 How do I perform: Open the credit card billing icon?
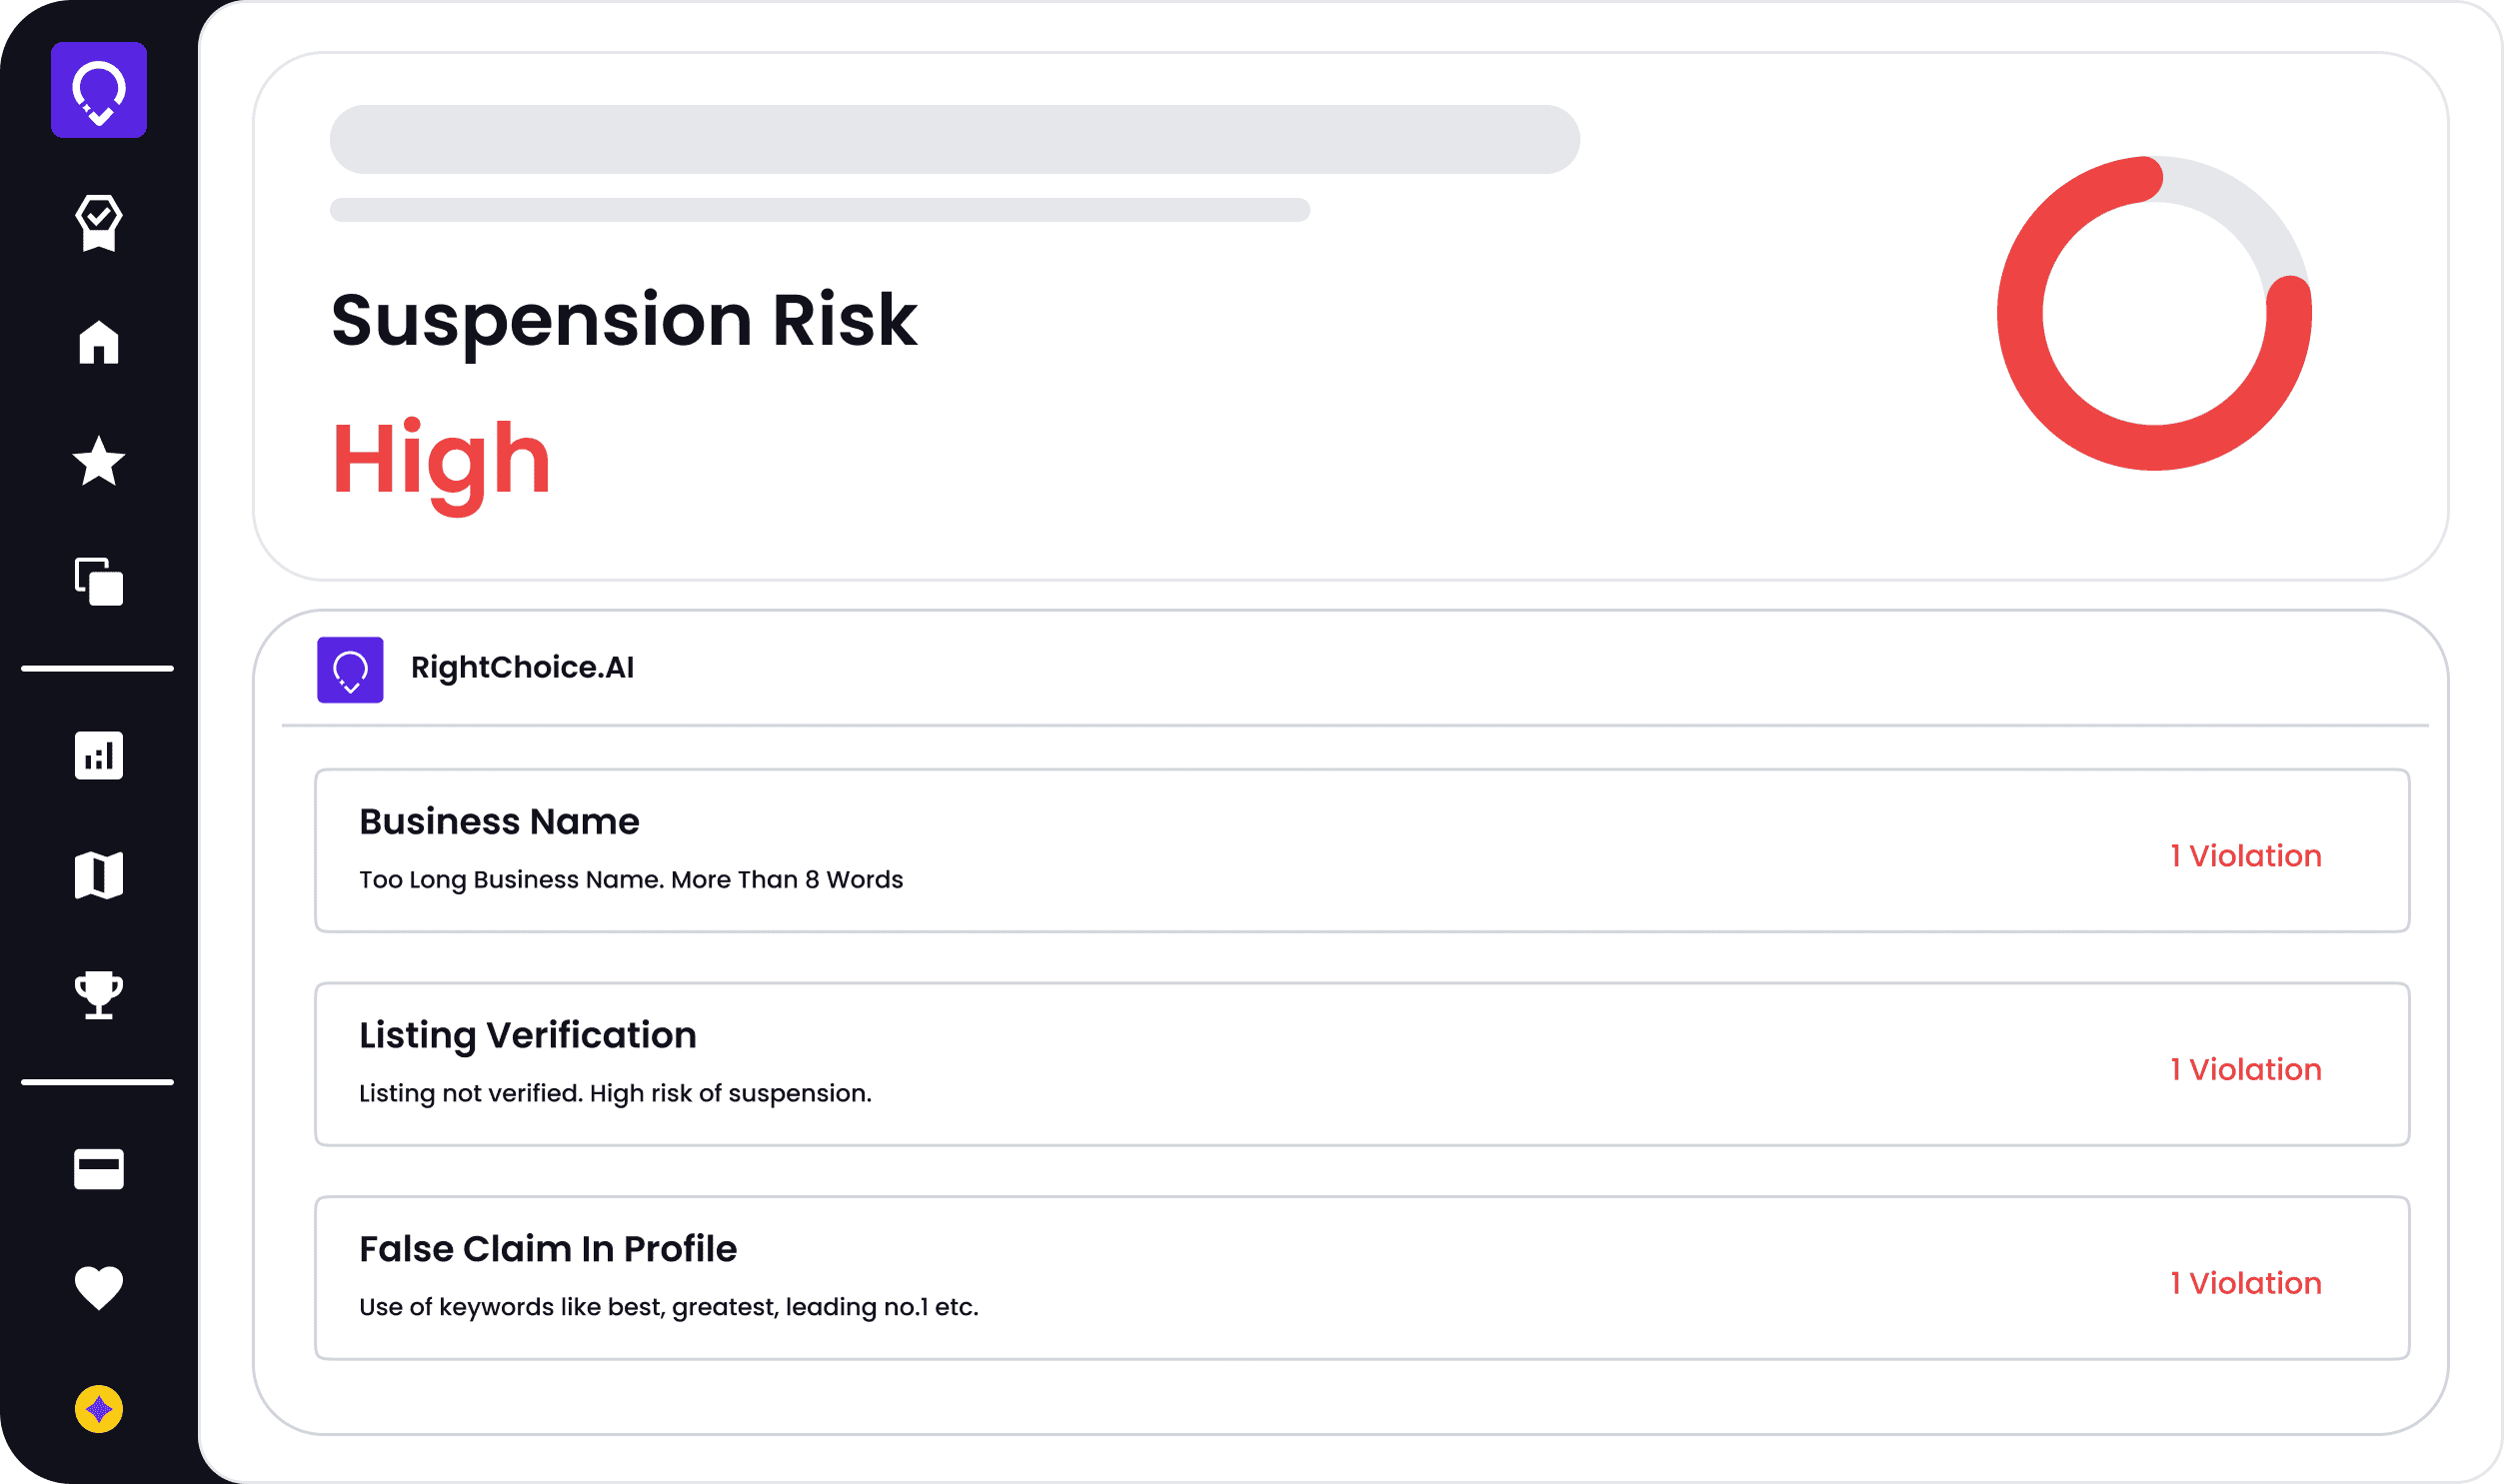(98, 1168)
